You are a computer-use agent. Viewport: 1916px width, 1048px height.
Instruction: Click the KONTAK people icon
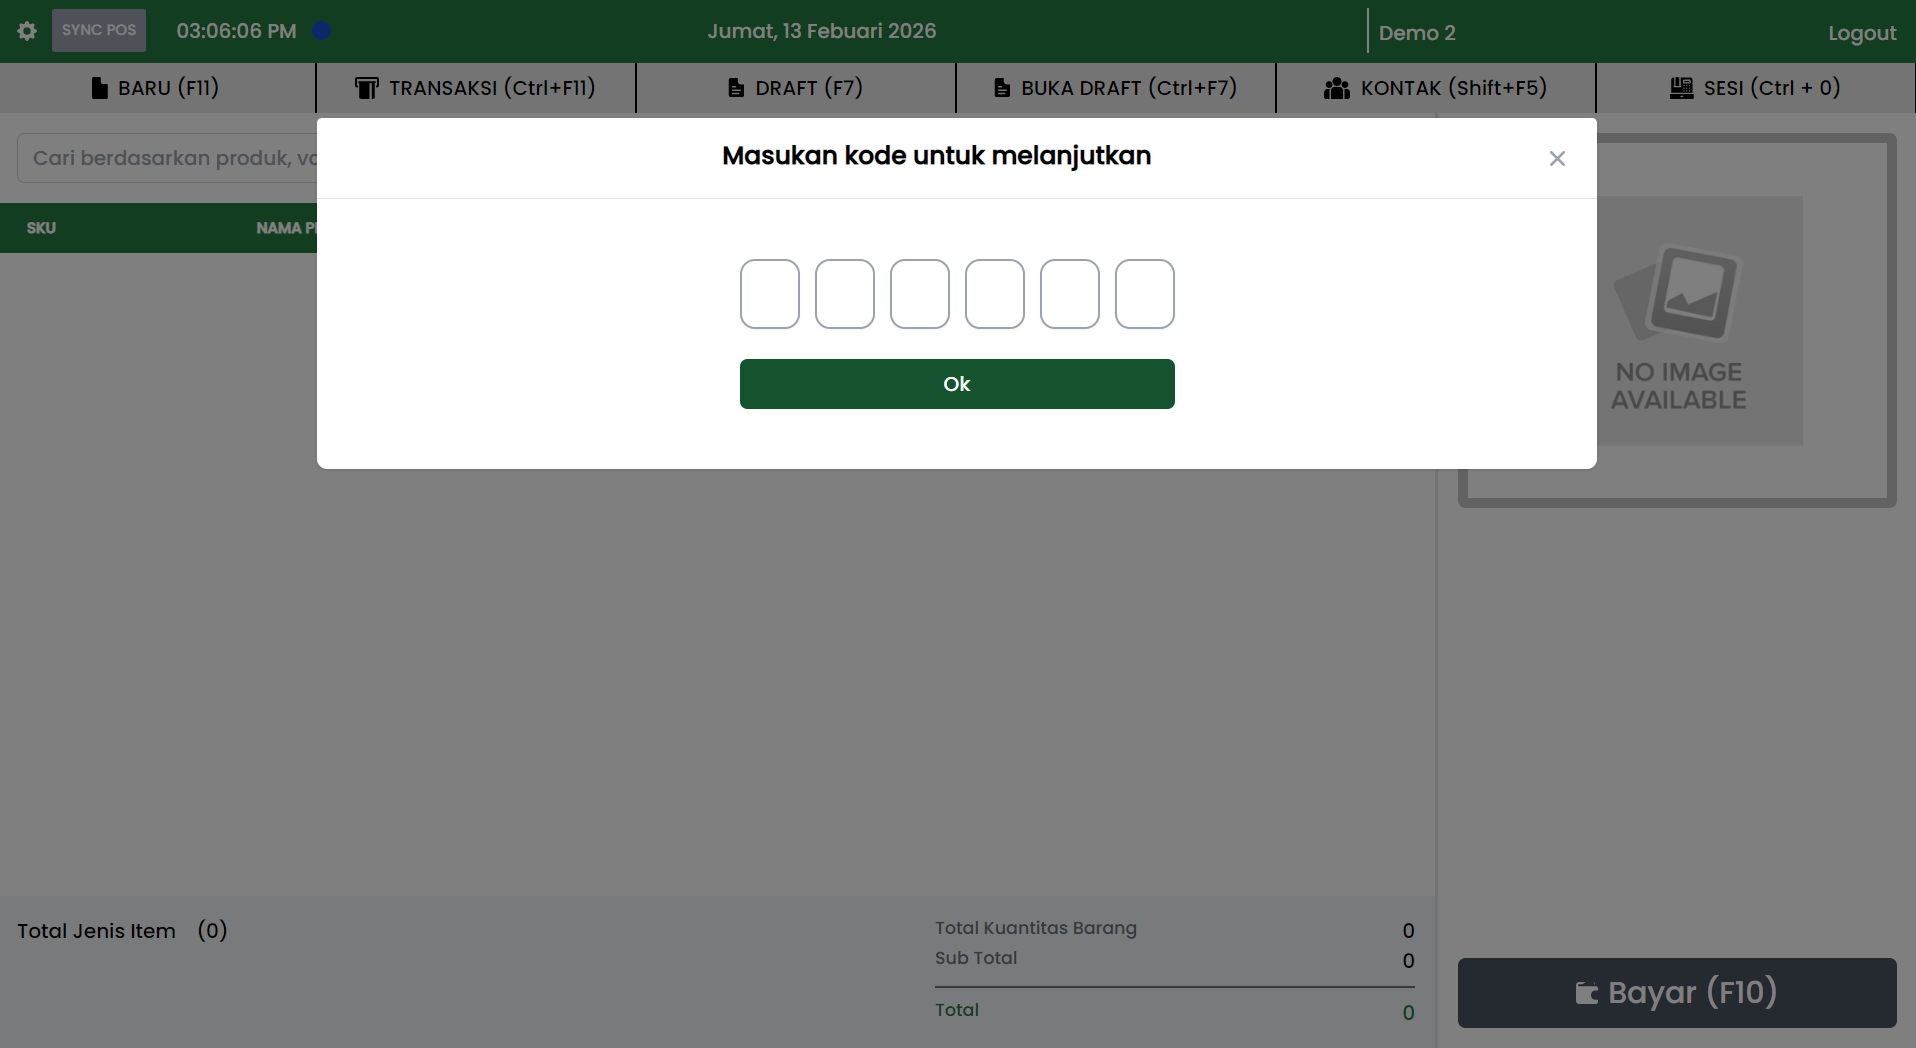pyautogui.click(x=1337, y=88)
